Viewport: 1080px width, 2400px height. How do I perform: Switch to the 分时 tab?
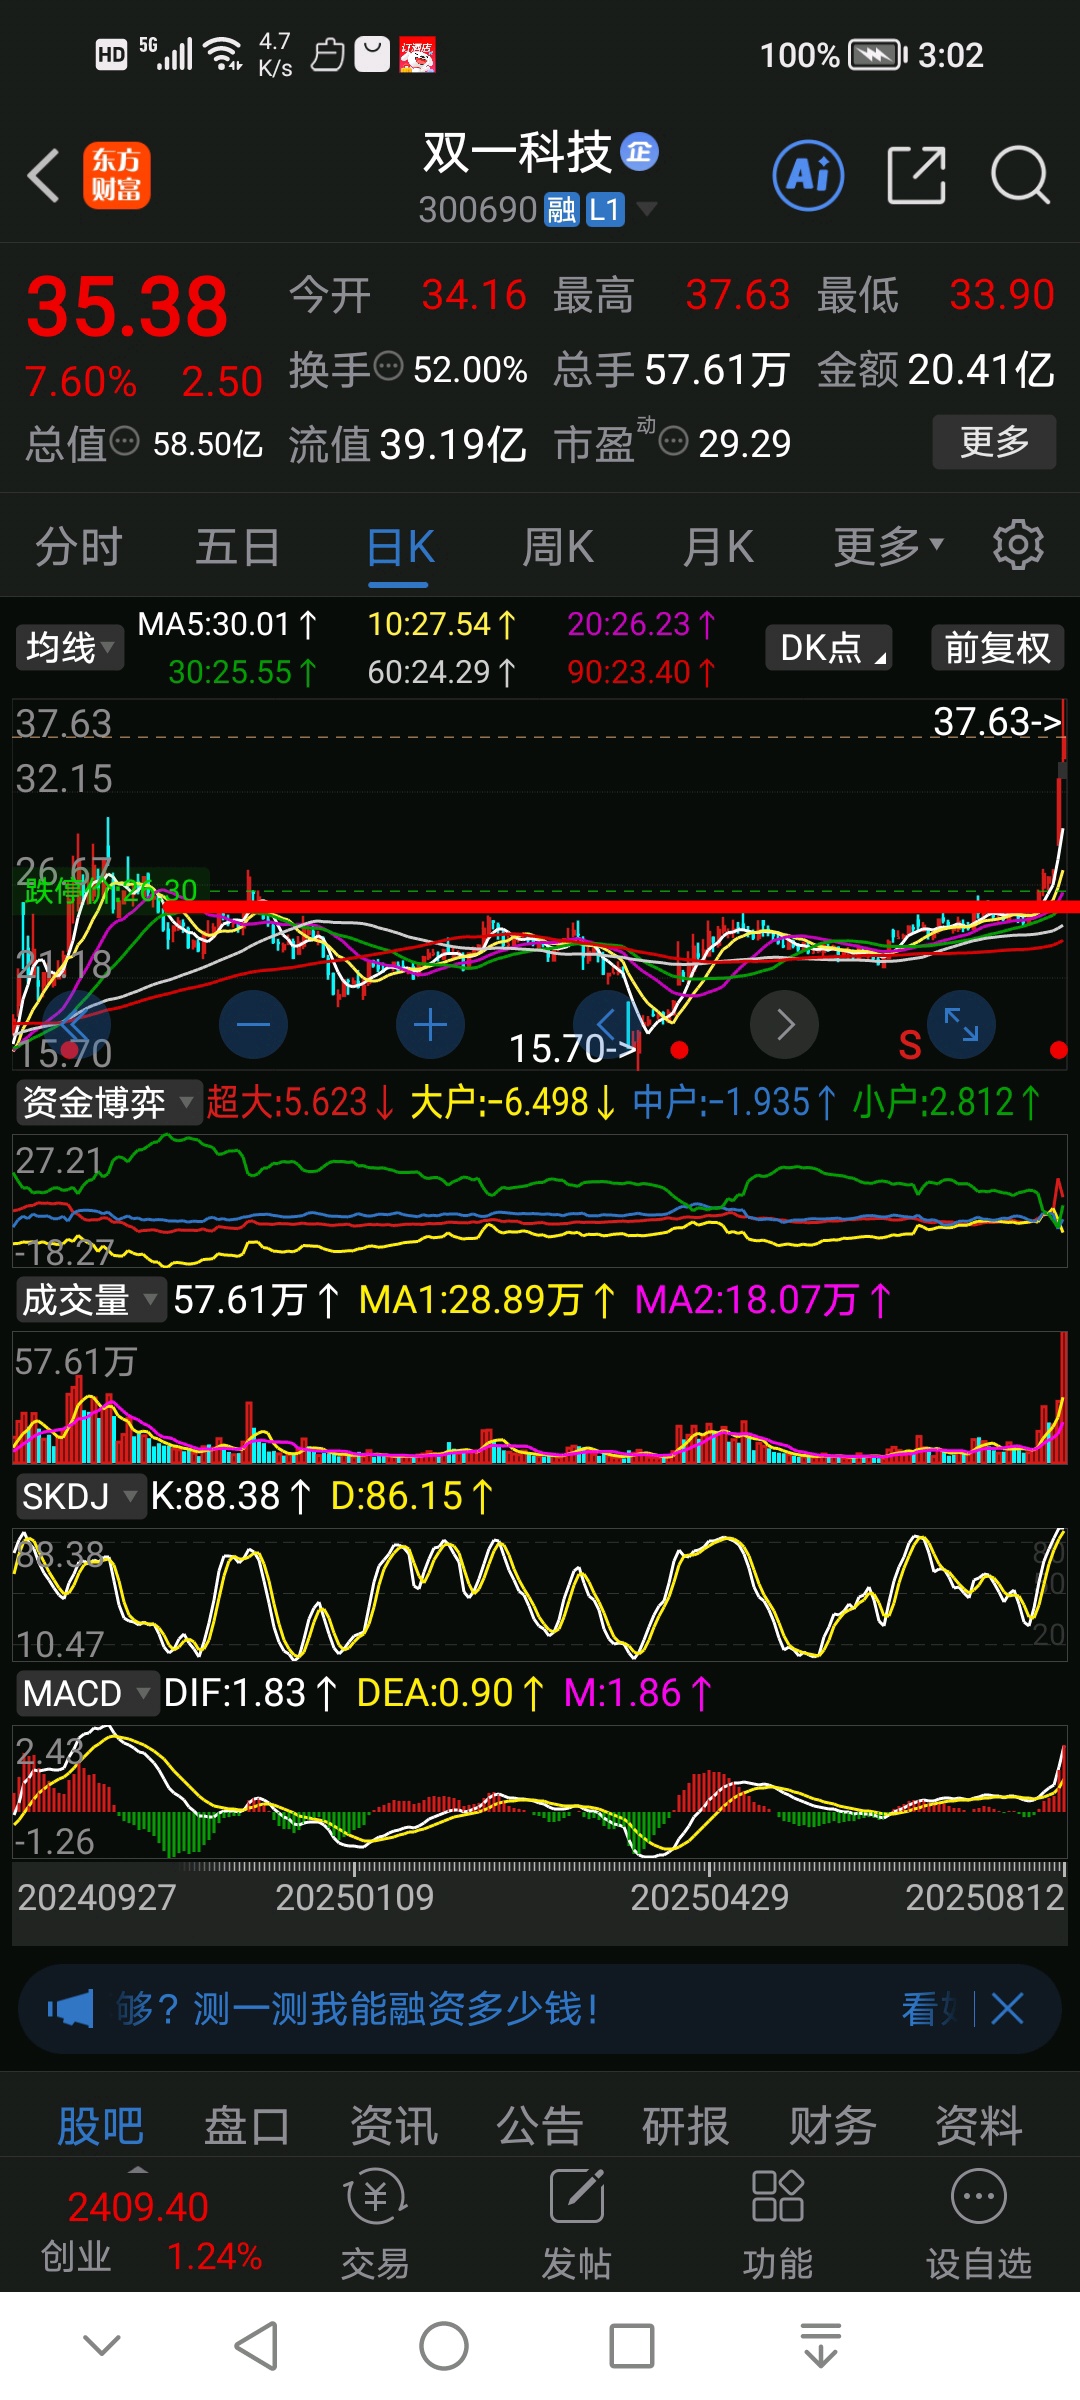(78, 546)
